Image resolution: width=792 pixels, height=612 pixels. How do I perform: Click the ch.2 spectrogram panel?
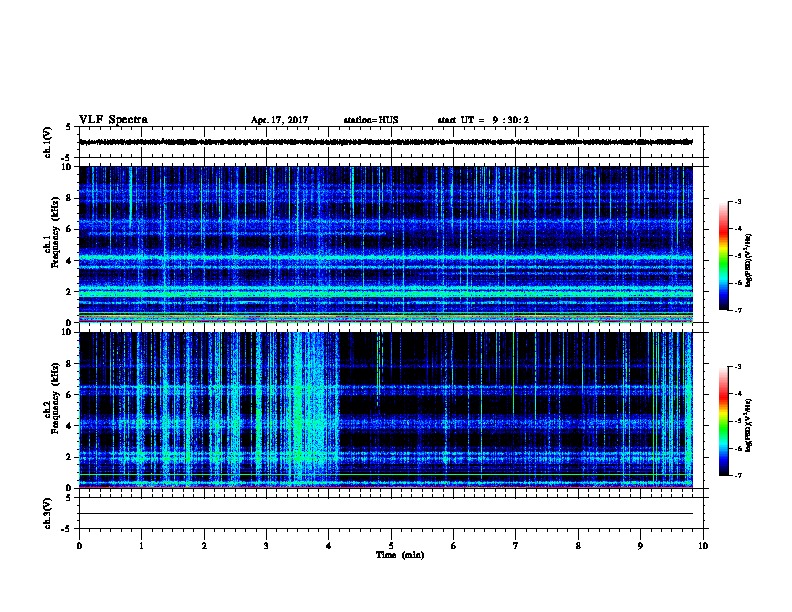(386, 410)
